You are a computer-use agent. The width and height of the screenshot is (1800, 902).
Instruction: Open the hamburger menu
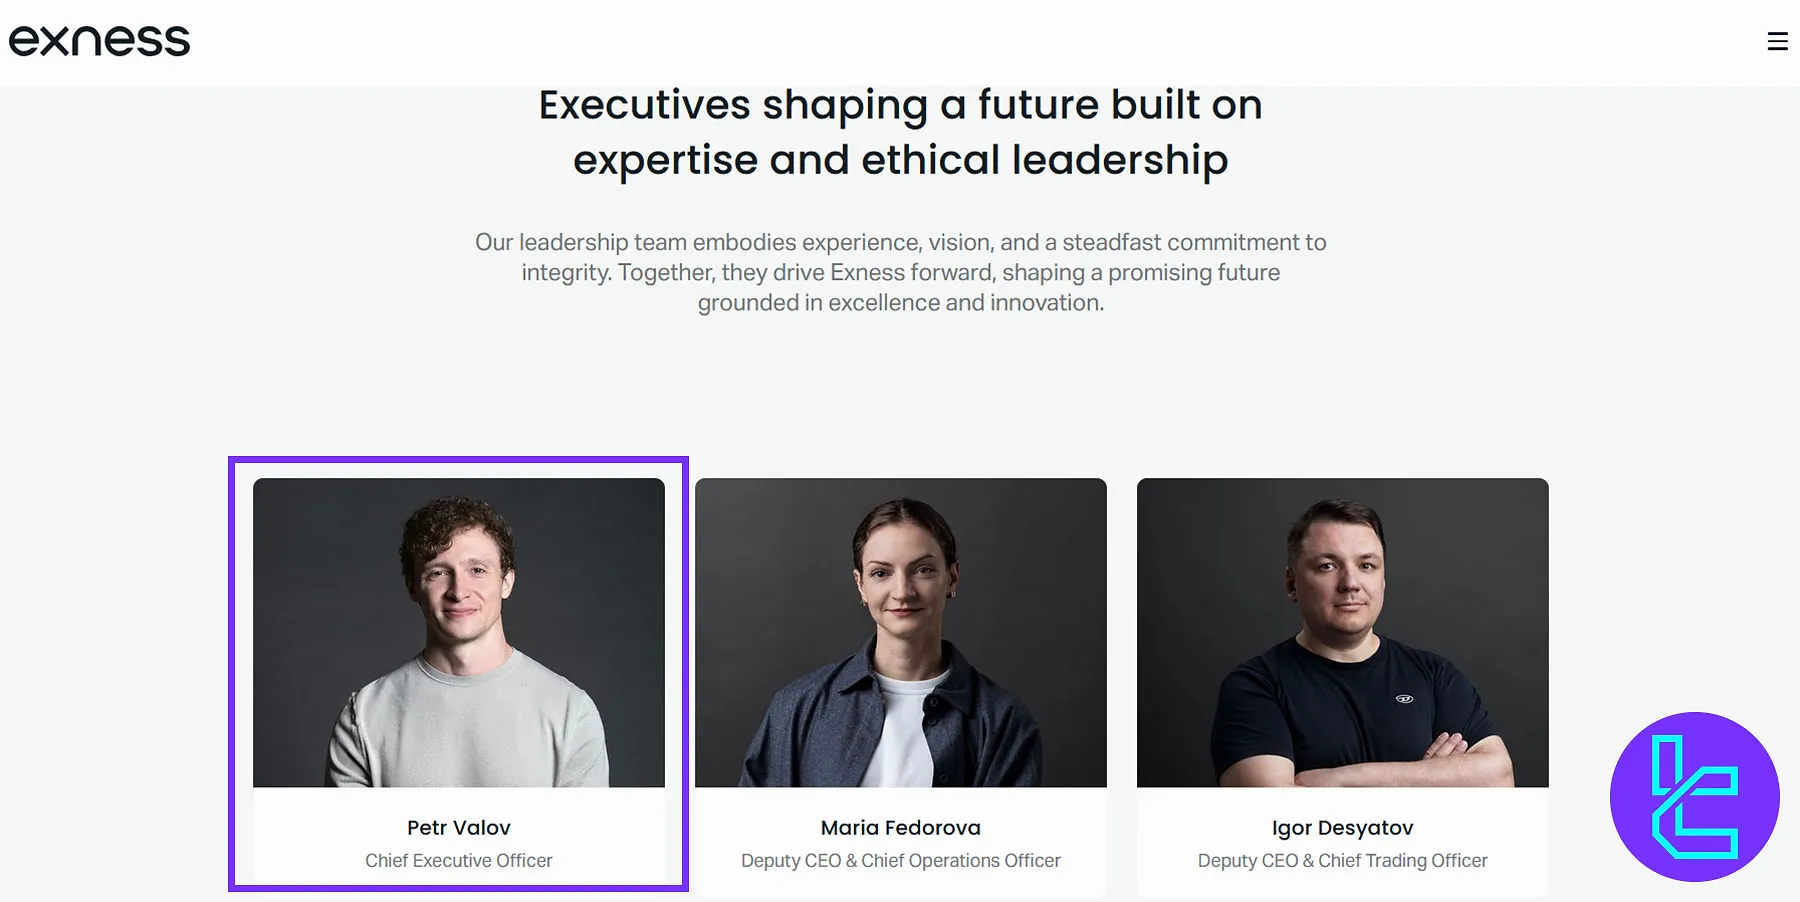point(1777,41)
